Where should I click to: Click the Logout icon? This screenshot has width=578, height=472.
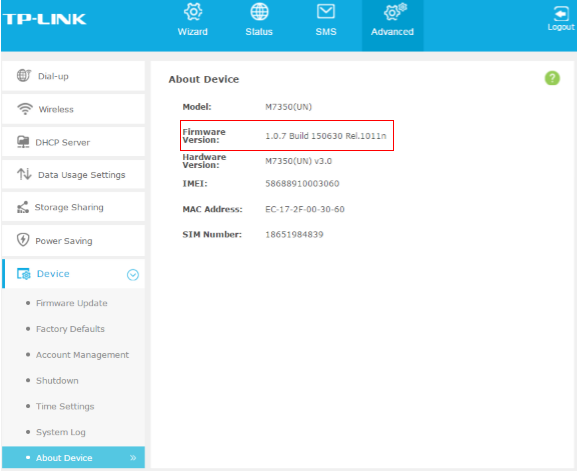coord(561,14)
